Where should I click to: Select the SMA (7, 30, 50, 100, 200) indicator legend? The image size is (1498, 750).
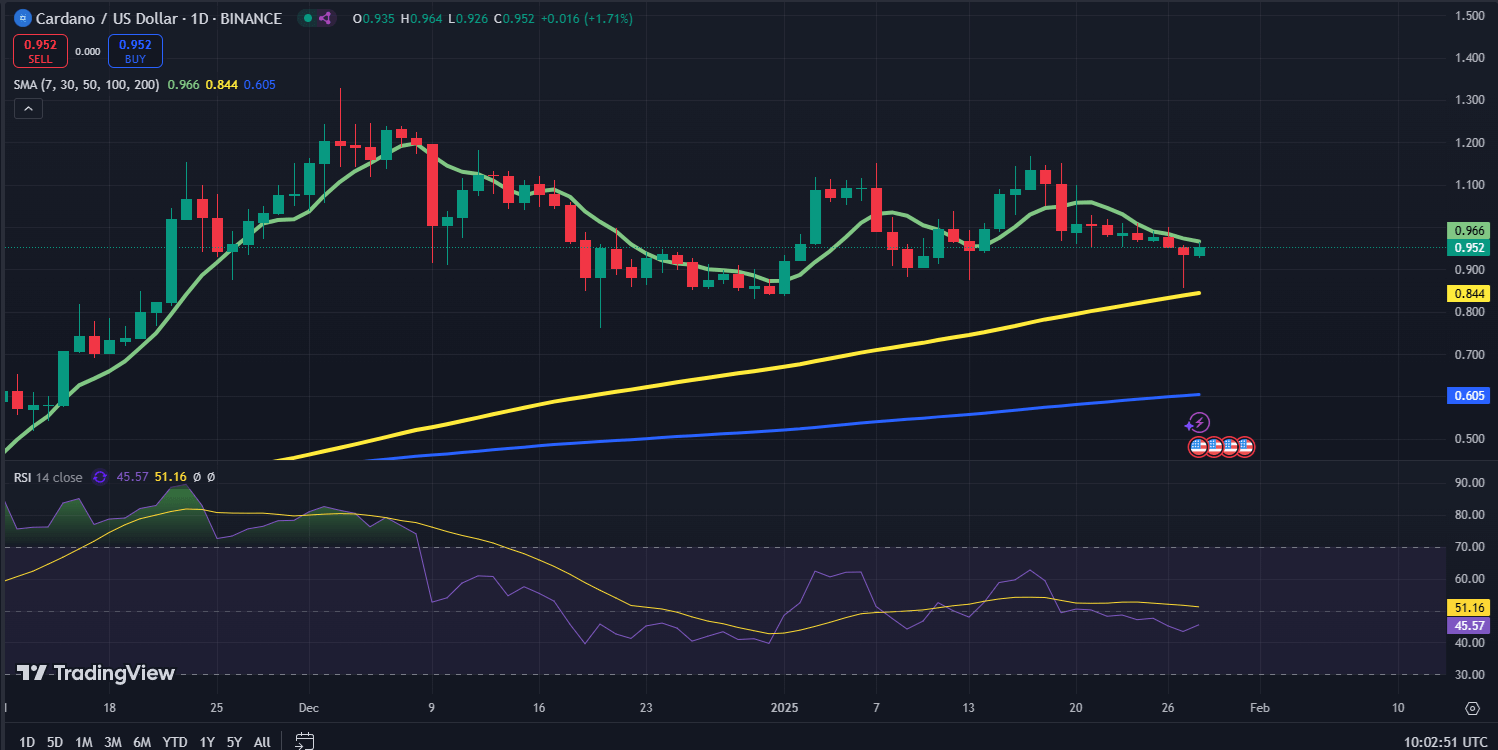click(86, 85)
